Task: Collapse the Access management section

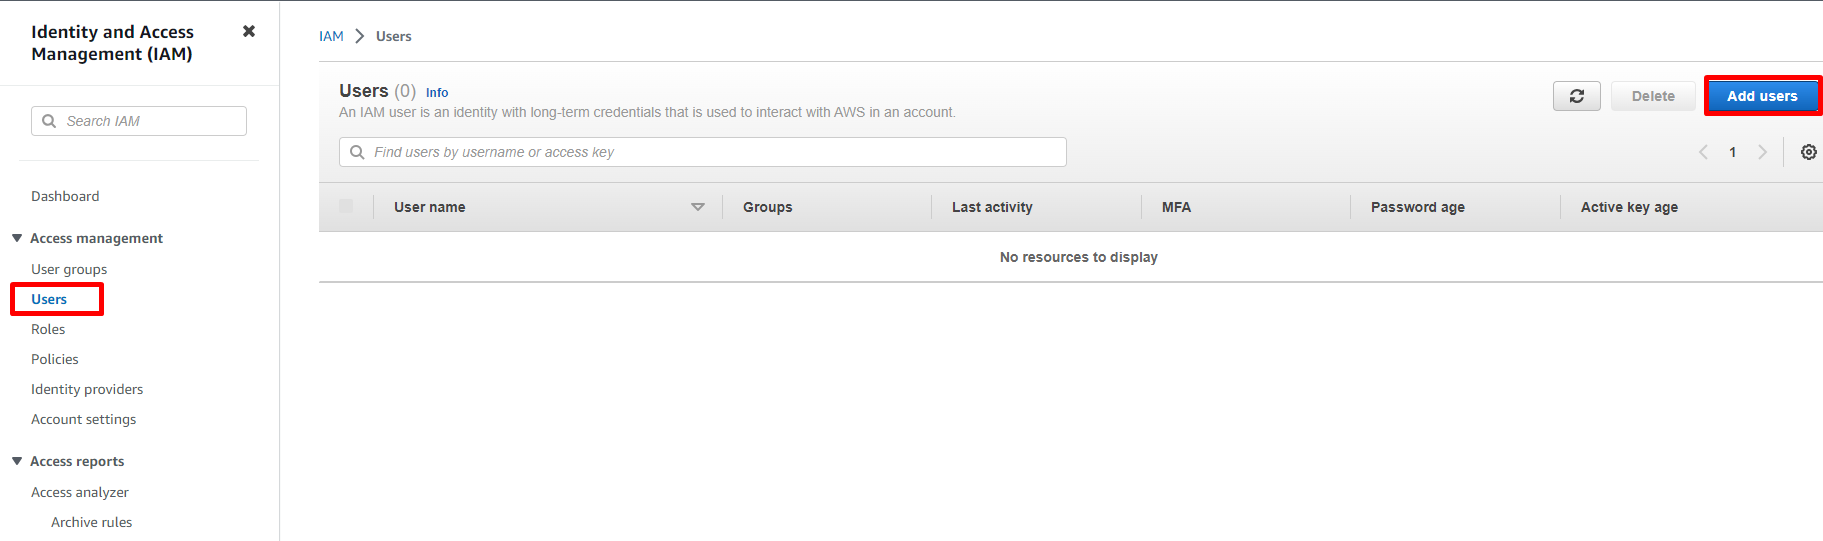Action: [x=17, y=238]
